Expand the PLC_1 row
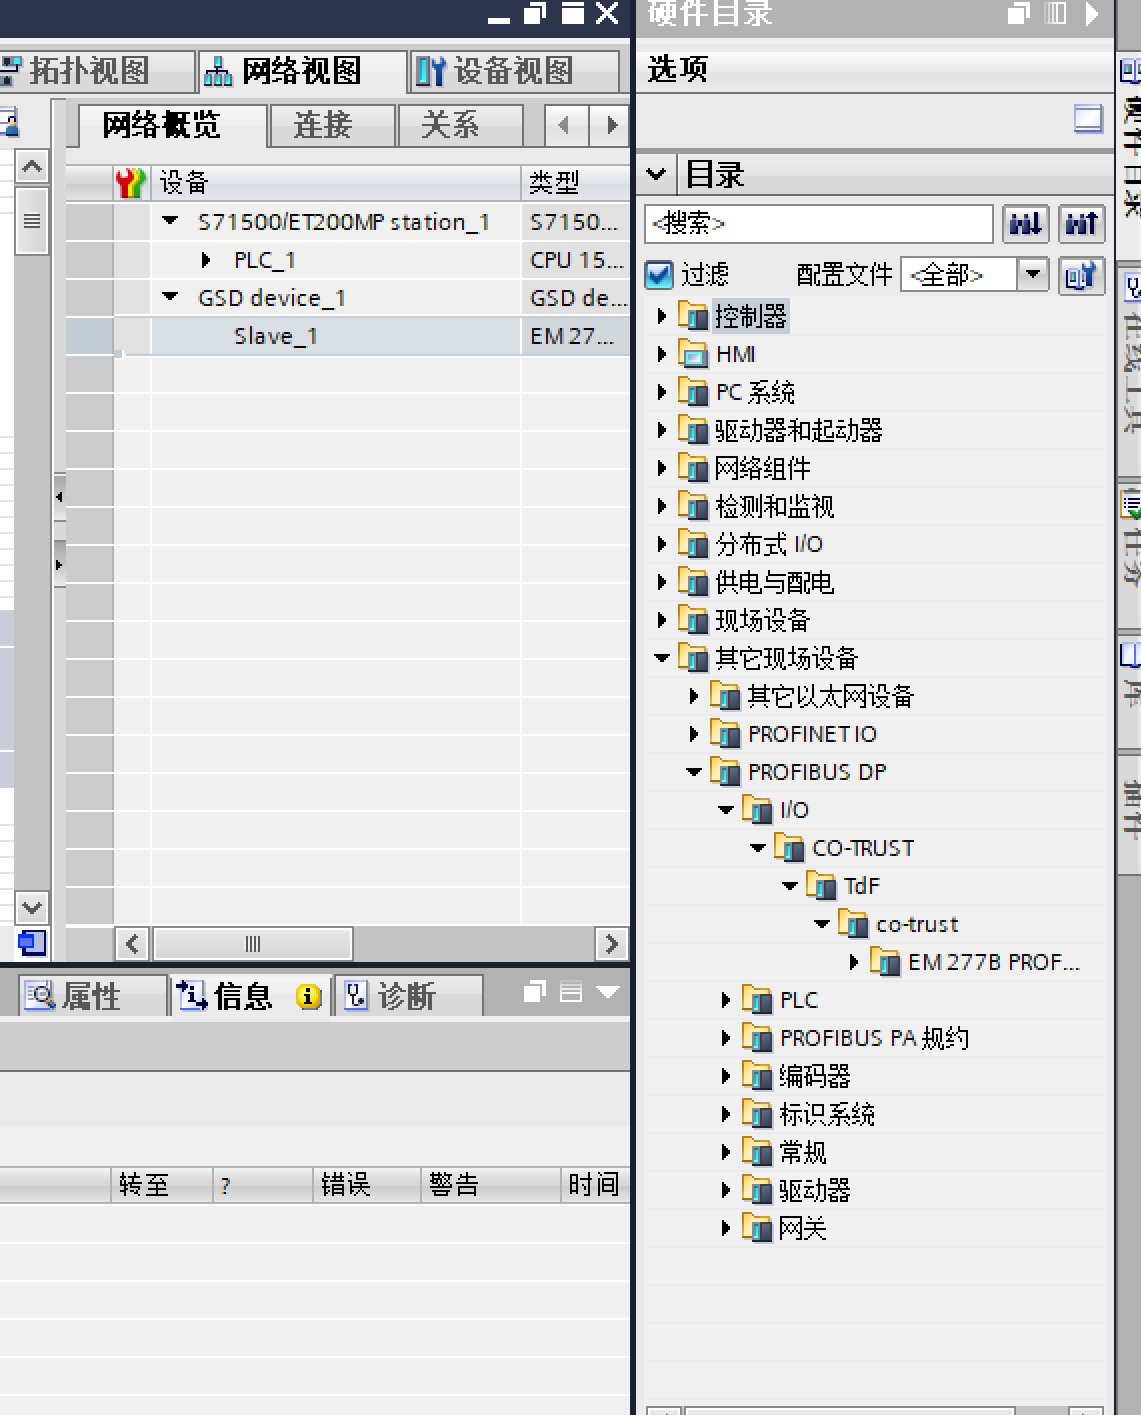 pos(206,260)
